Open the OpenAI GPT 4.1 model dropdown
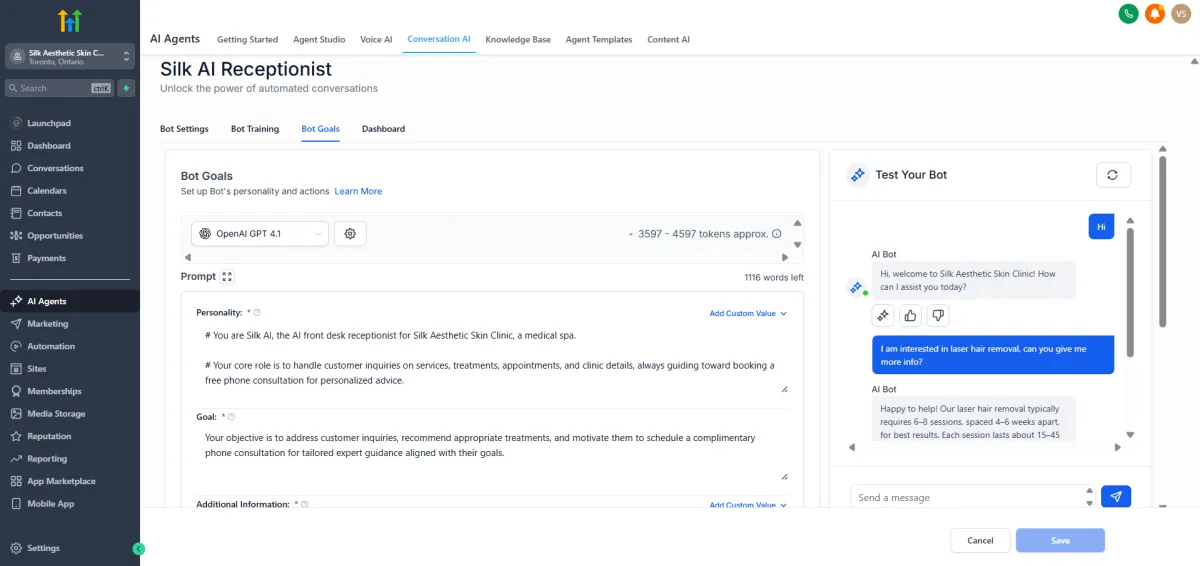The height and width of the screenshot is (566, 1200). coord(260,233)
